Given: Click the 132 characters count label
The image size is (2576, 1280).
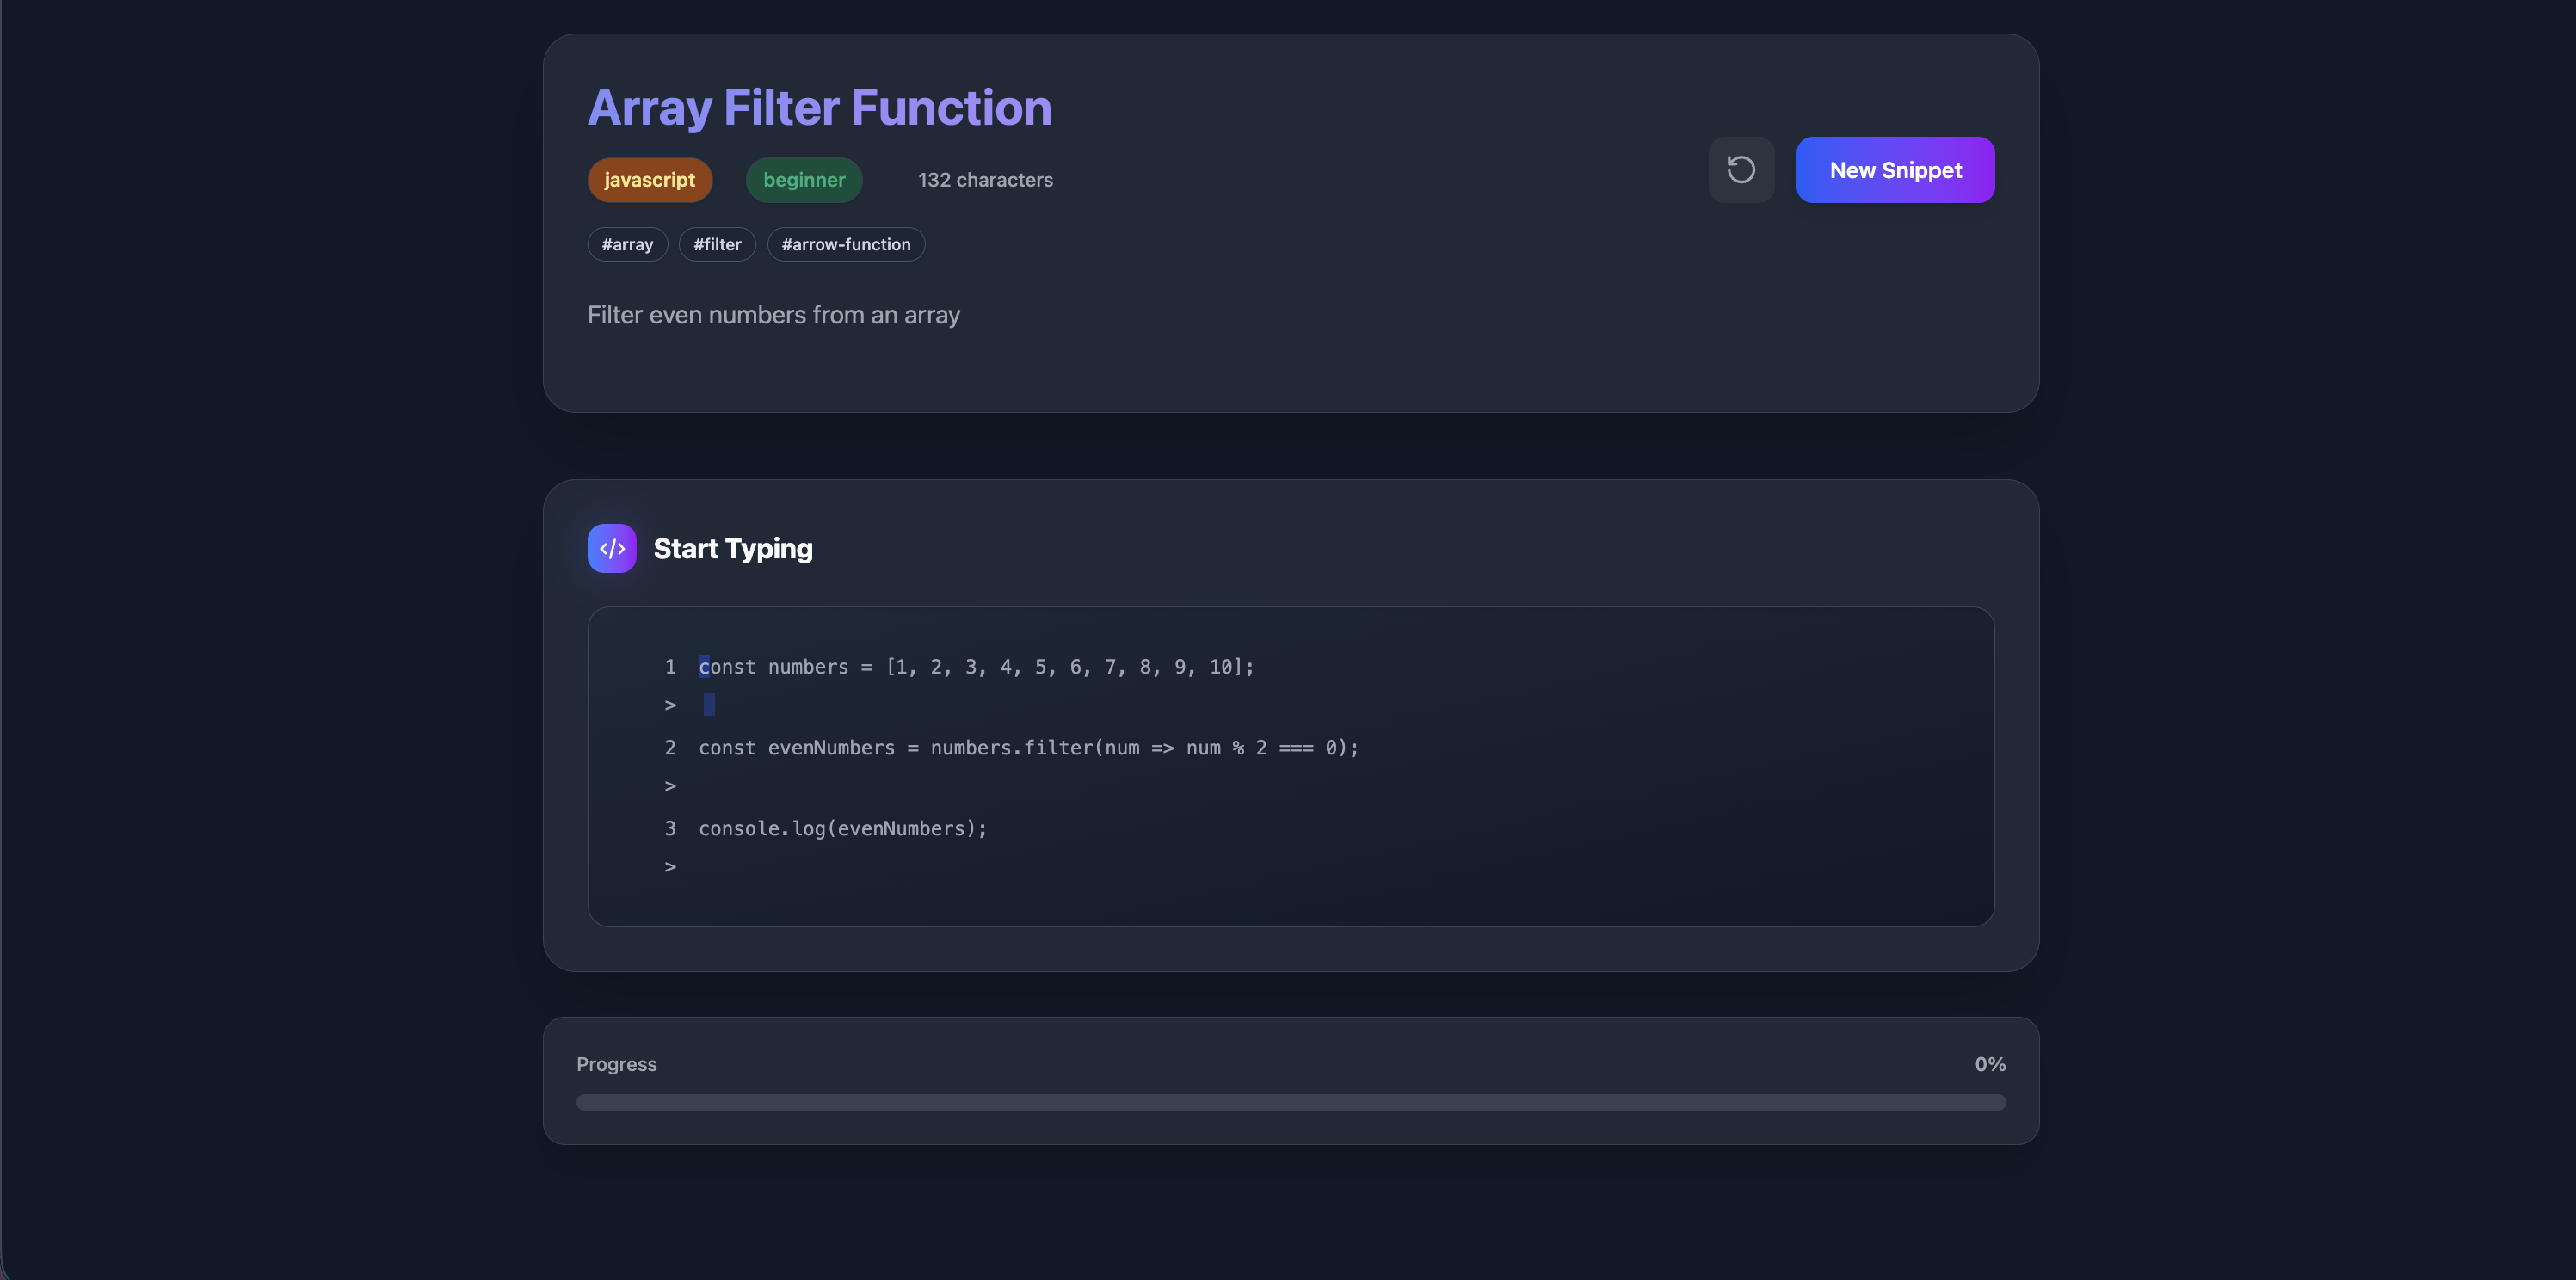Looking at the screenshot, I should 985,180.
